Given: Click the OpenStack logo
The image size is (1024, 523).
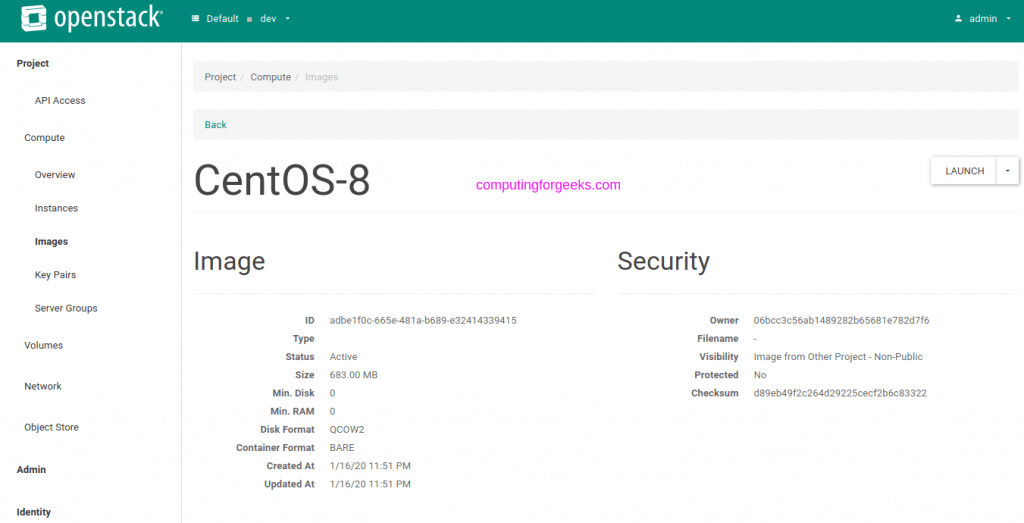Looking at the screenshot, I should pos(91,18).
